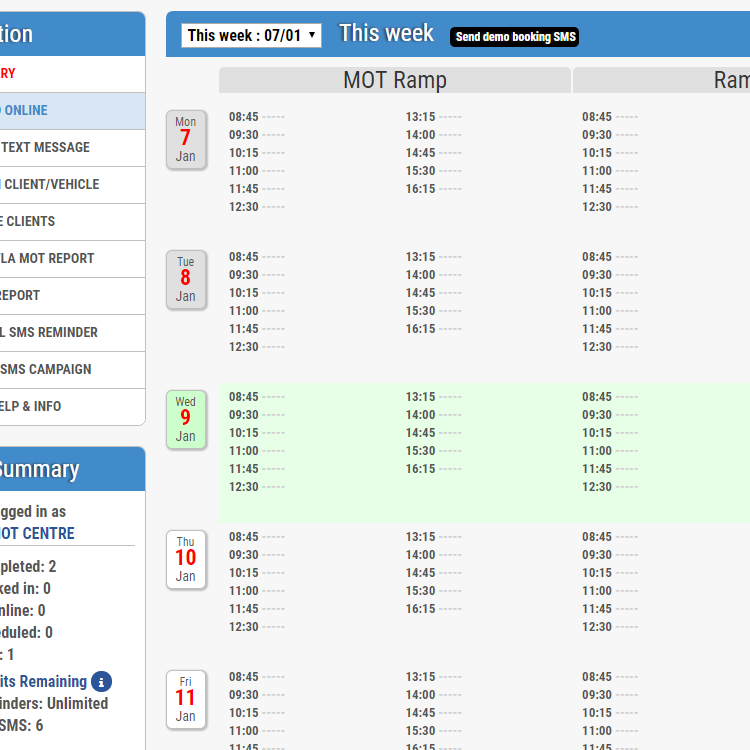Book Thursday 16:15 slot on MOT Ramp
The height and width of the screenshot is (750, 750).
[434, 609]
